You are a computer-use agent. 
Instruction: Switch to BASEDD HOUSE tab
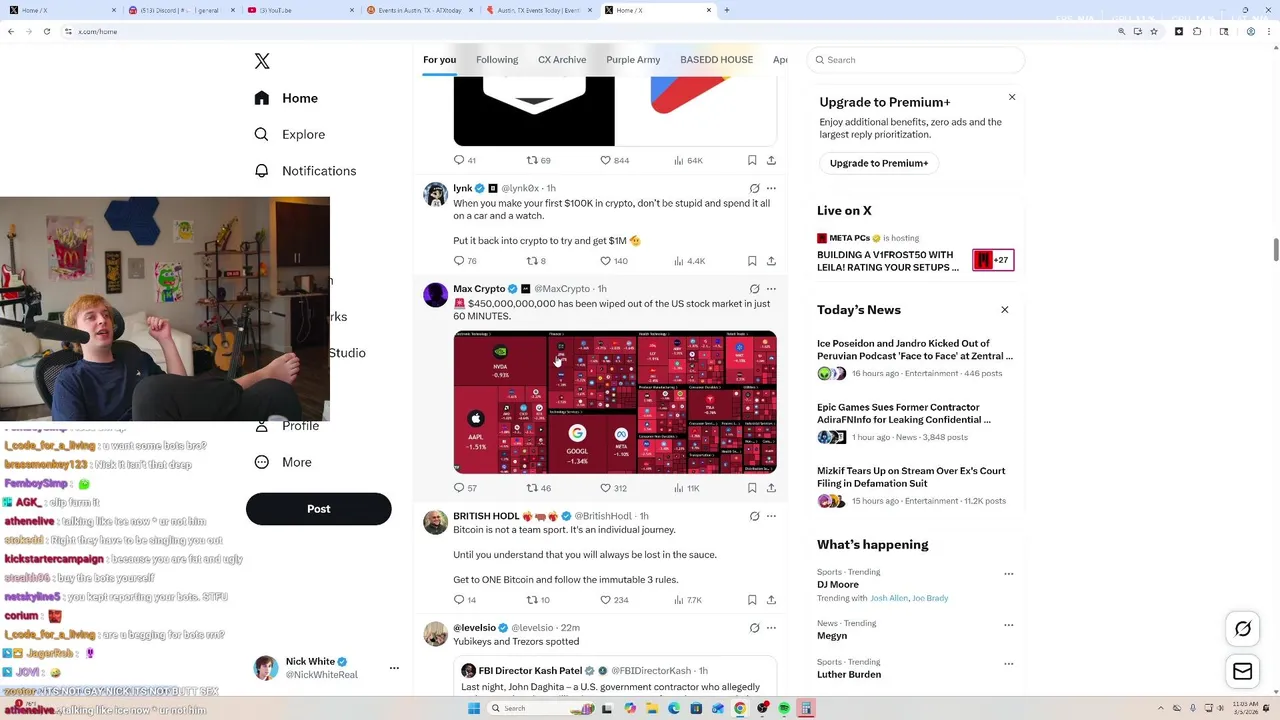(x=716, y=60)
